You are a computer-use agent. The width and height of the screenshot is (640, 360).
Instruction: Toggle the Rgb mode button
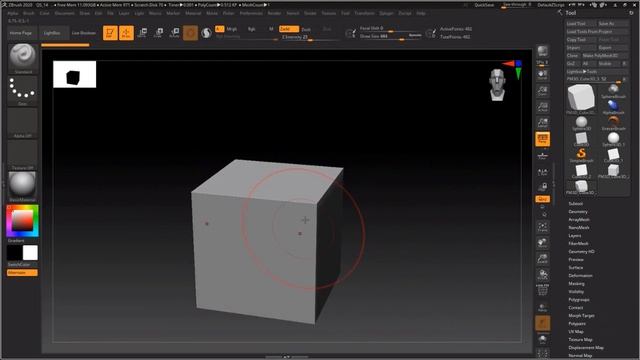[251, 29]
